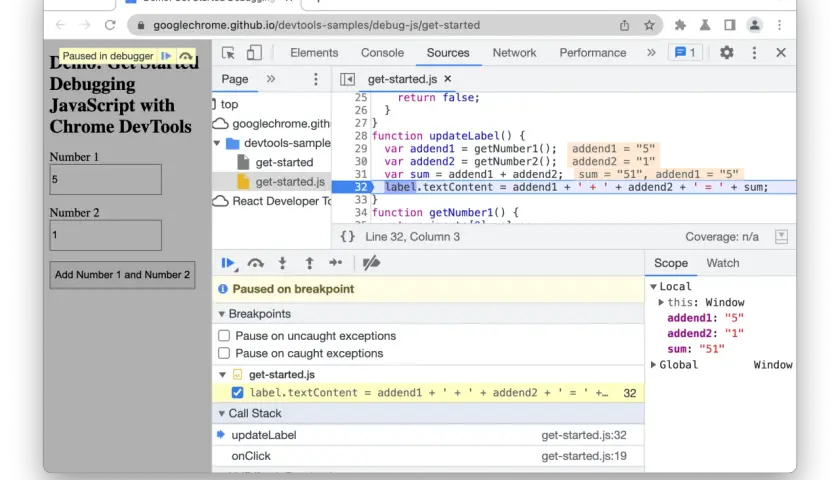This screenshot has height=480, width=840.
Task: Pretty print the source with braces icon
Action: pyautogui.click(x=348, y=237)
